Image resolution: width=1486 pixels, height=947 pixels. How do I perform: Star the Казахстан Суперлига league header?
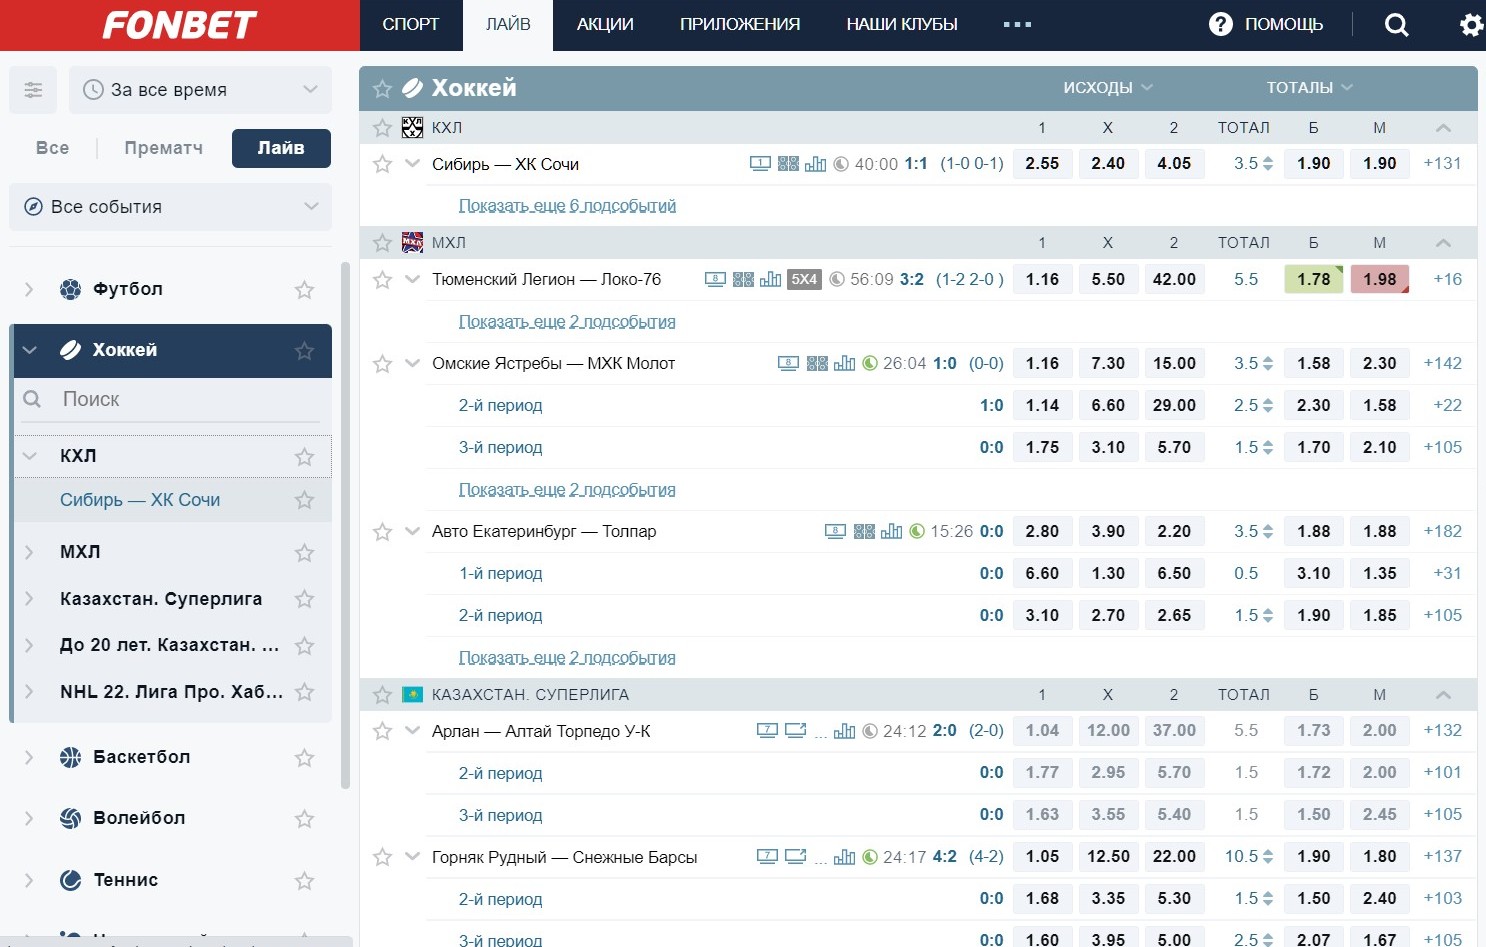click(382, 694)
